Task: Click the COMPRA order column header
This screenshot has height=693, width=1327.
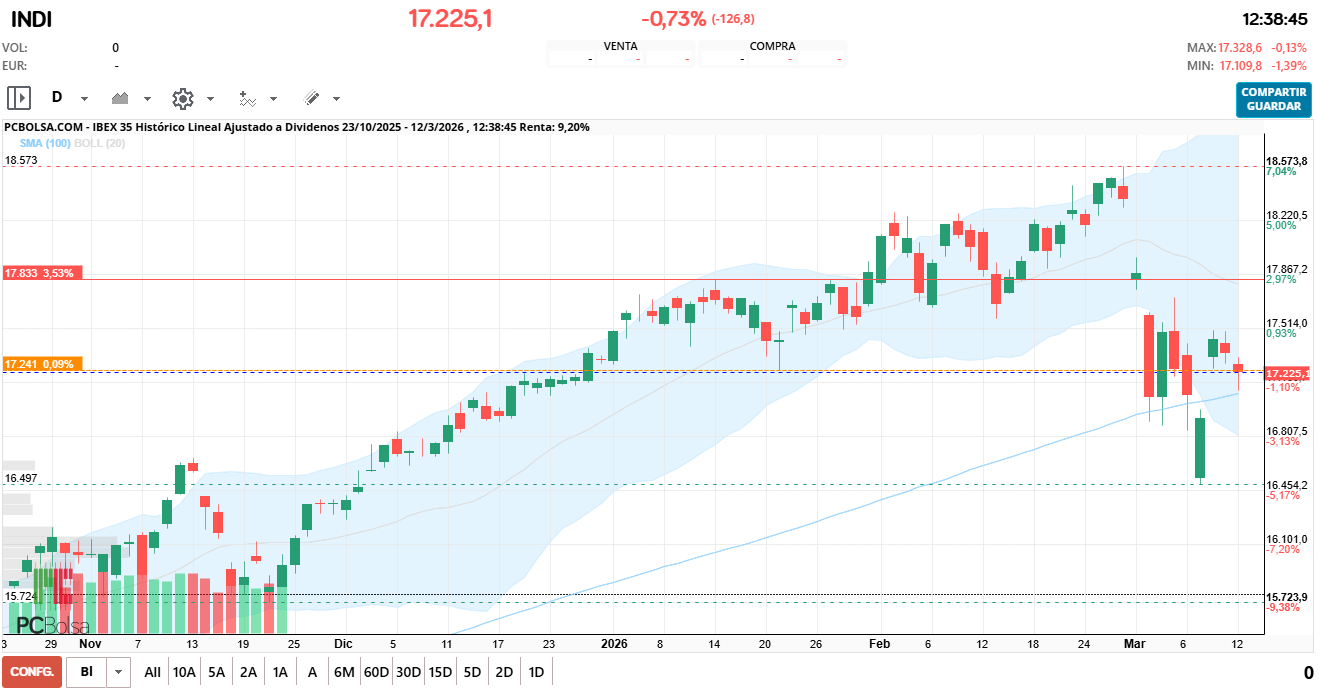Action: pyautogui.click(x=774, y=46)
